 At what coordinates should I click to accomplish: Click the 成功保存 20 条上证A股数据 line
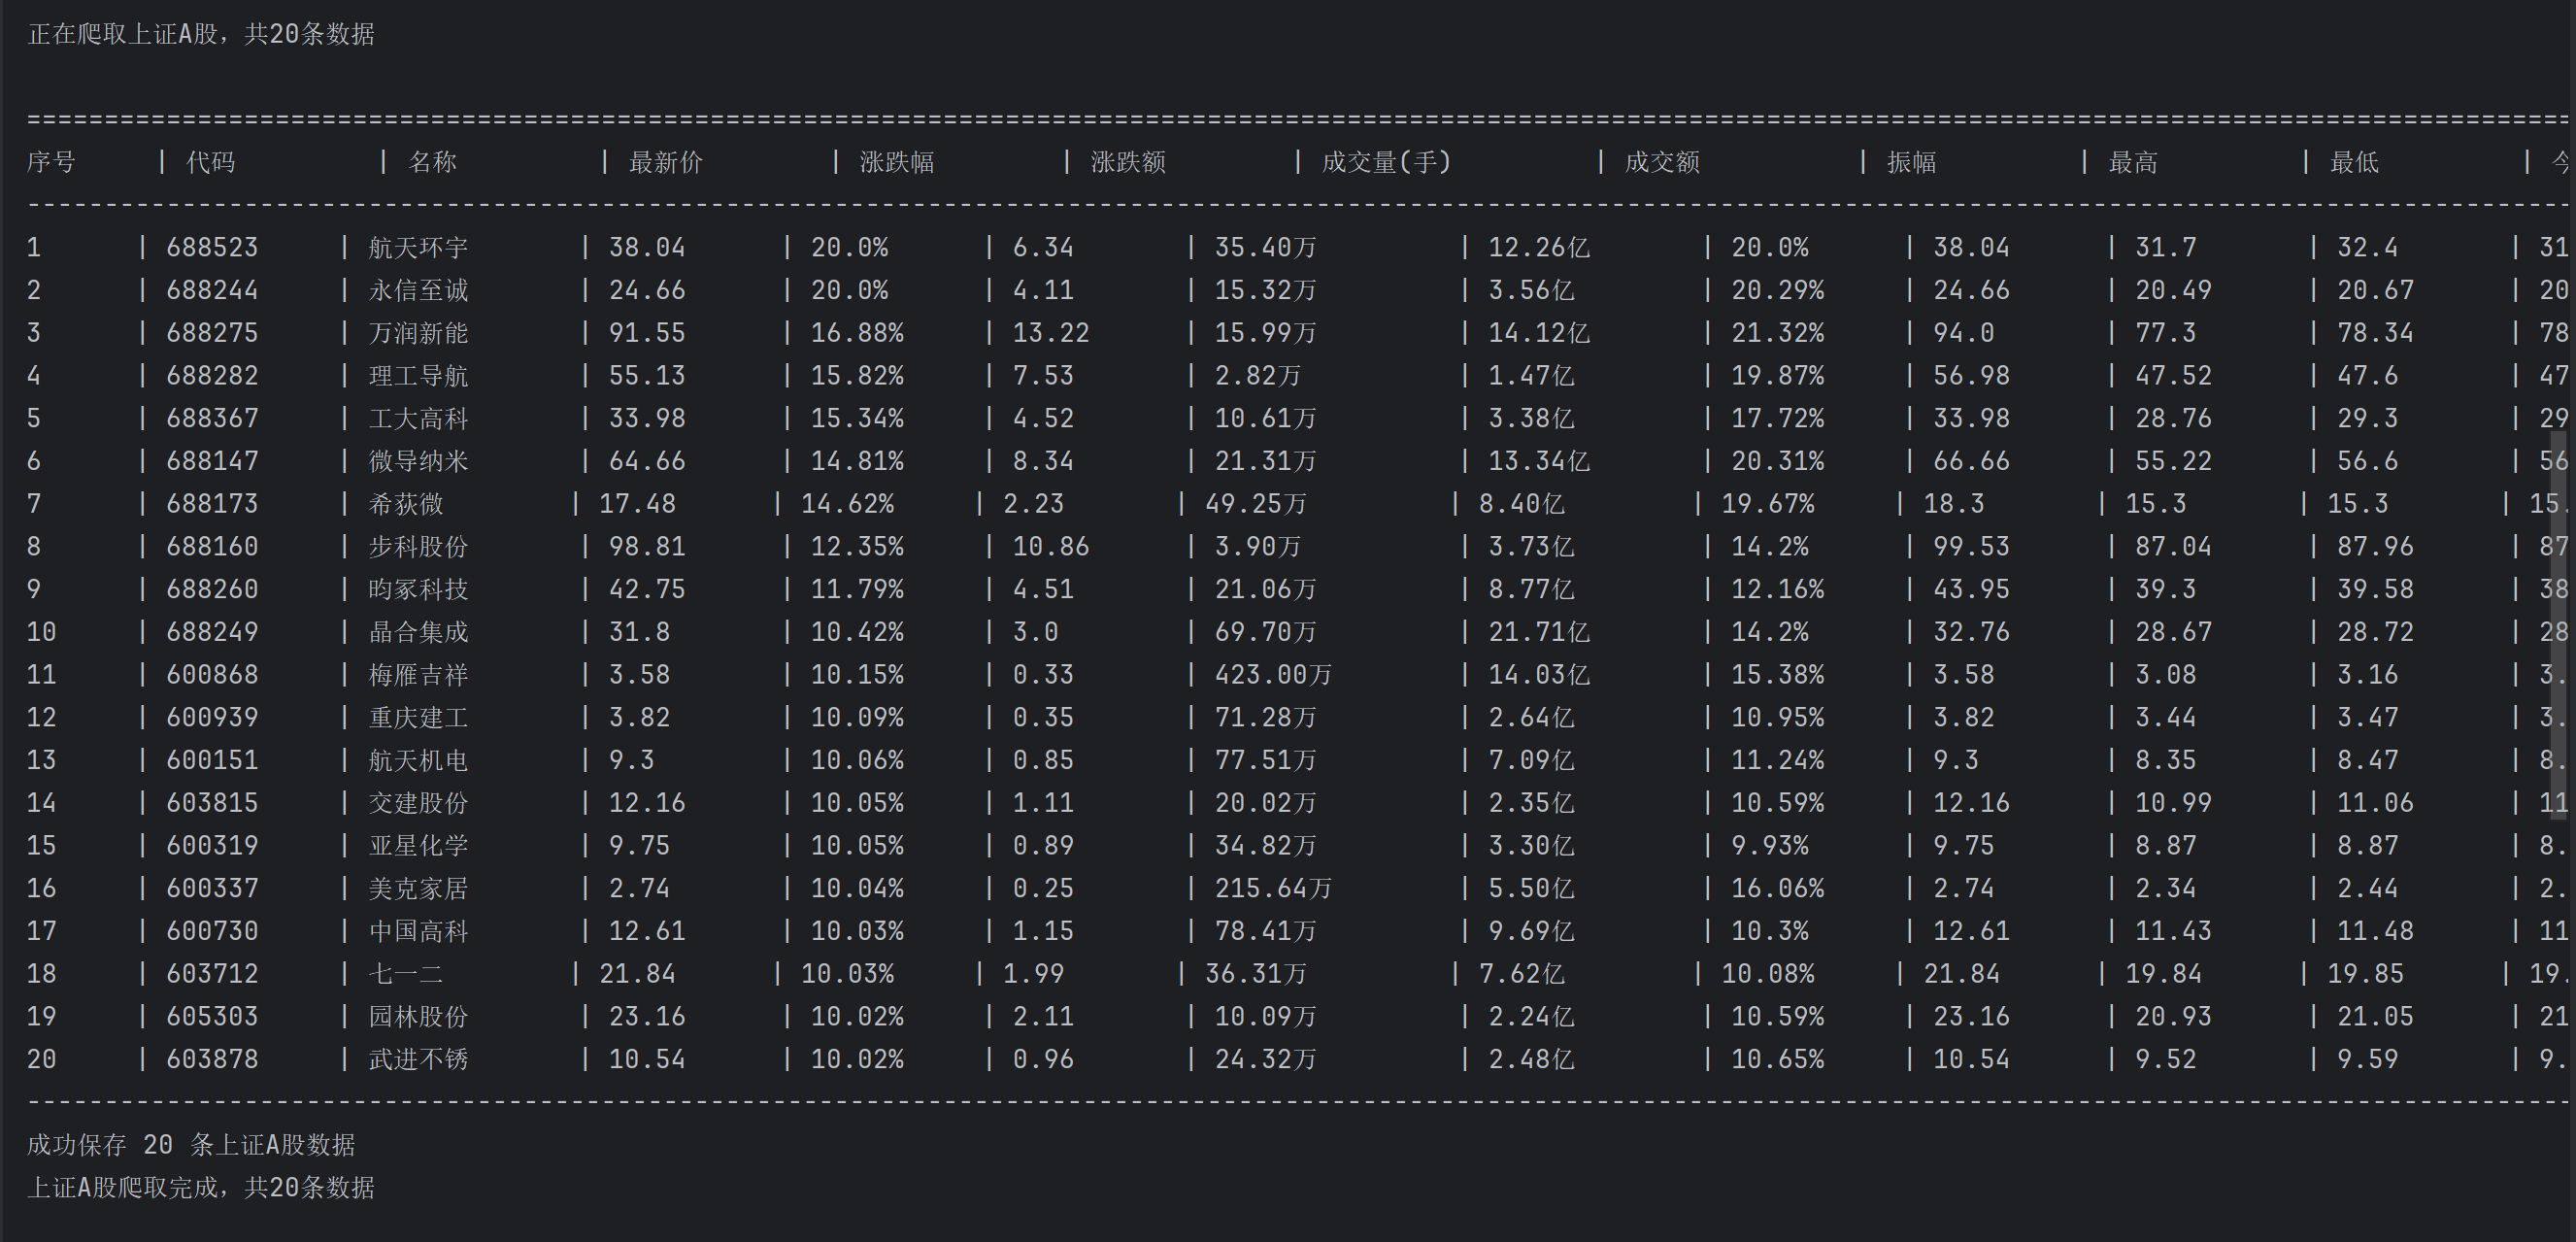pyautogui.click(x=191, y=1144)
